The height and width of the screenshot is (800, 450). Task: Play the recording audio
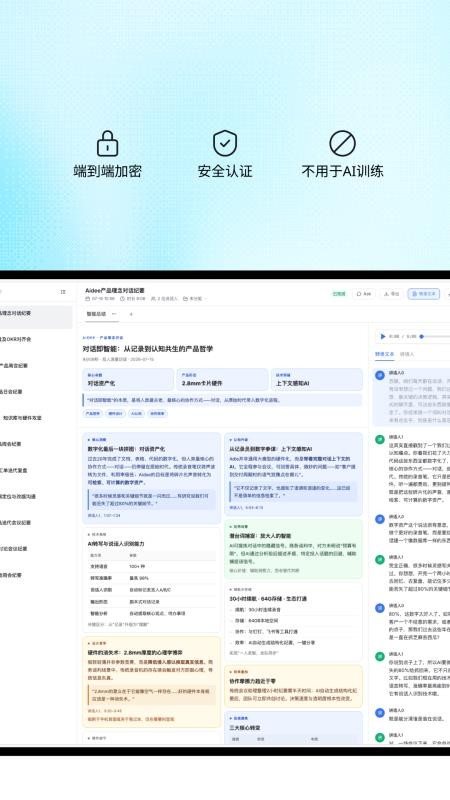point(383,336)
